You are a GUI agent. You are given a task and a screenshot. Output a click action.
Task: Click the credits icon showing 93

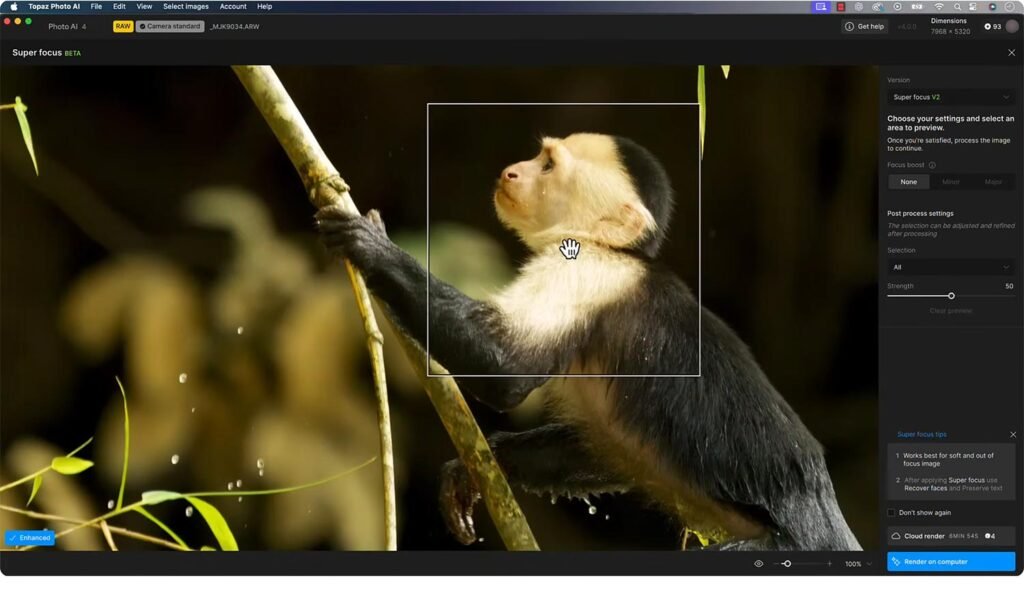987,26
